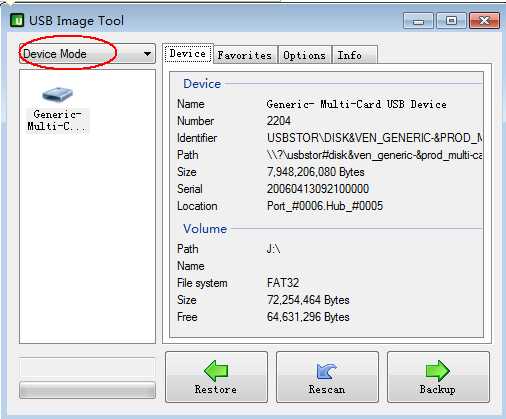Close the USB Image Tool window
This screenshot has width=506, height=419.
(484, 21)
